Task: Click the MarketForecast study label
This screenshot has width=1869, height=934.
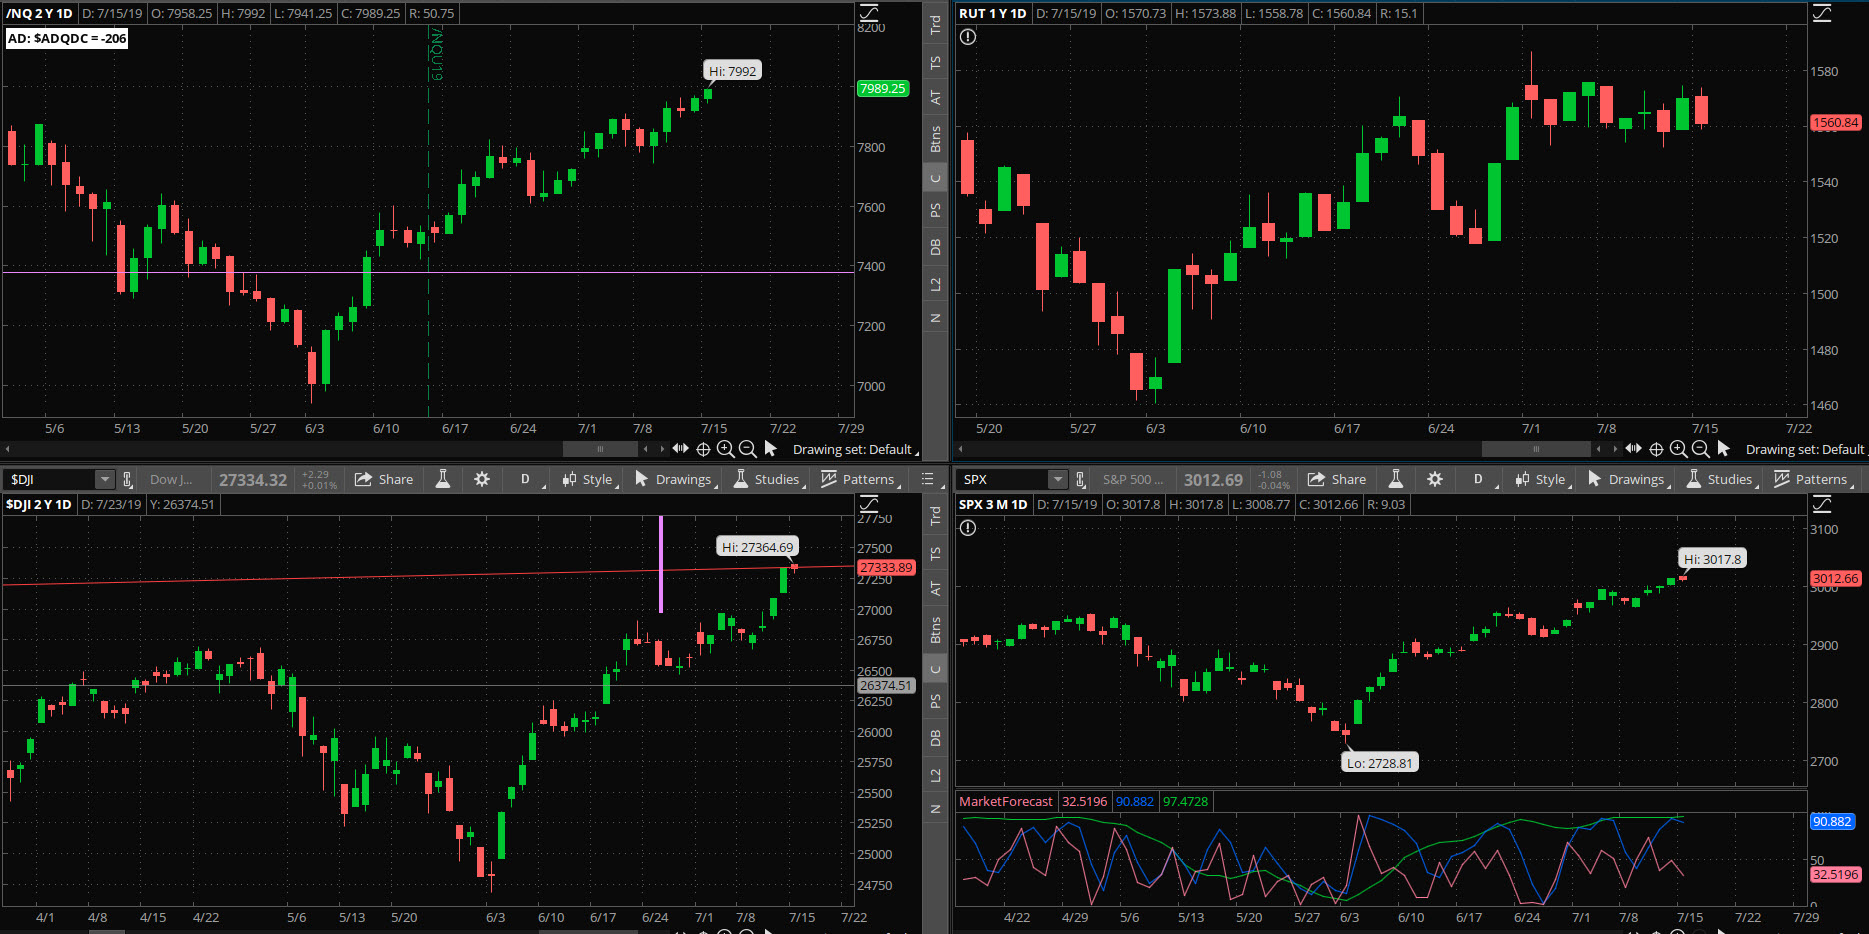Action: tap(1005, 801)
